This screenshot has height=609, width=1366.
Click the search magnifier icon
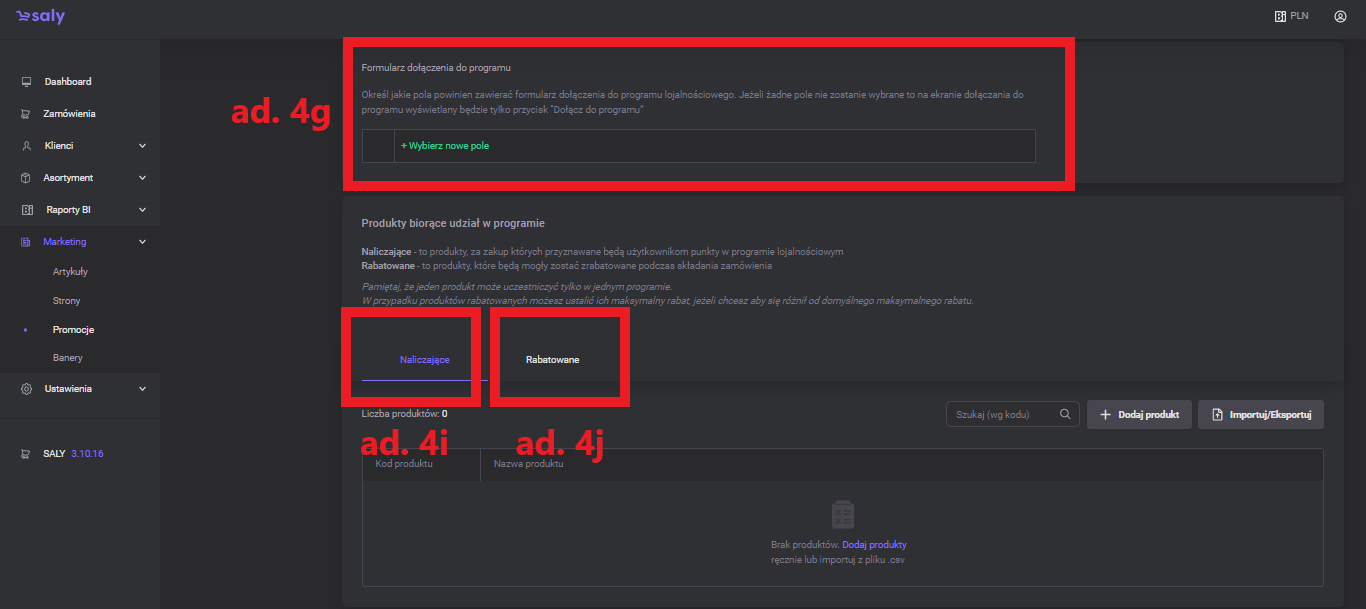(x=1066, y=414)
